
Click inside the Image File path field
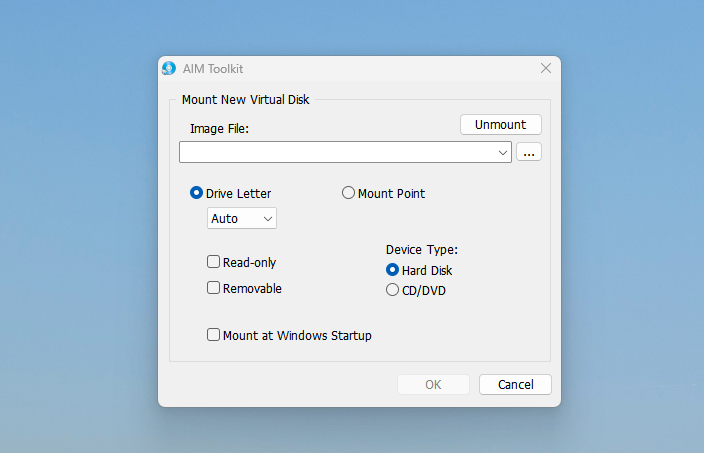338,152
